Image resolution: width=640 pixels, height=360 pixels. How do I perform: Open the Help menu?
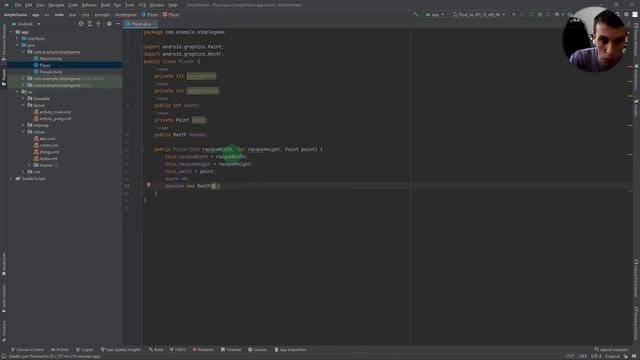[x=173, y=5]
